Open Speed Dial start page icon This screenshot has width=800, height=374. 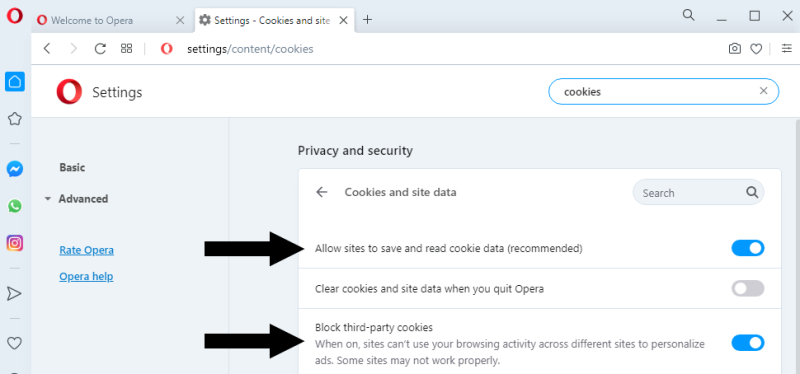coord(126,48)
